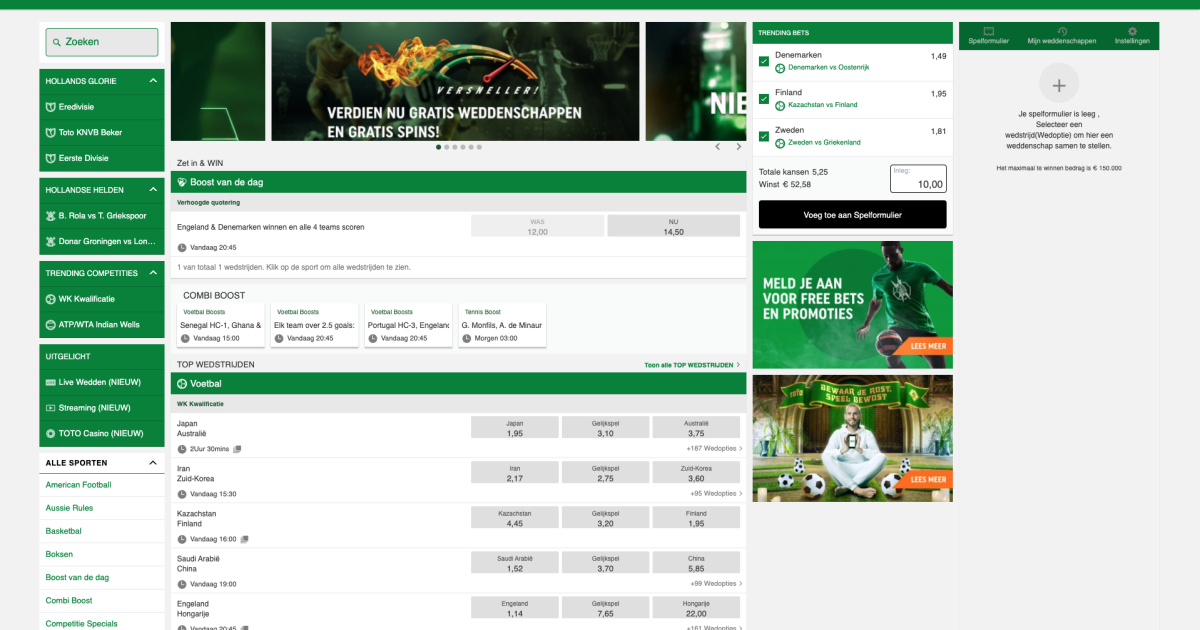Open Competitie Specials in sports list
Image resolution: width=1200 pixels, height=630 pixels.
click(x=81, y=623)
